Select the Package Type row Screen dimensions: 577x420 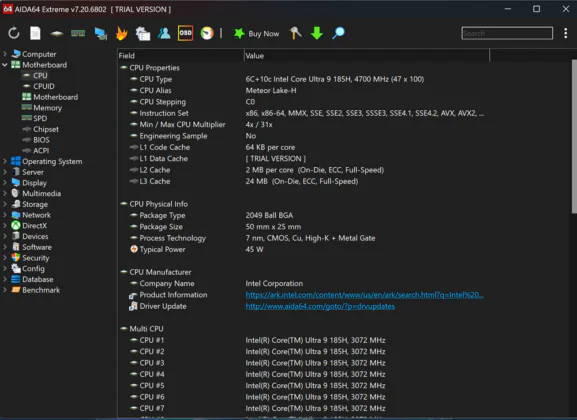pyautogui.click(x=304, y=215)
